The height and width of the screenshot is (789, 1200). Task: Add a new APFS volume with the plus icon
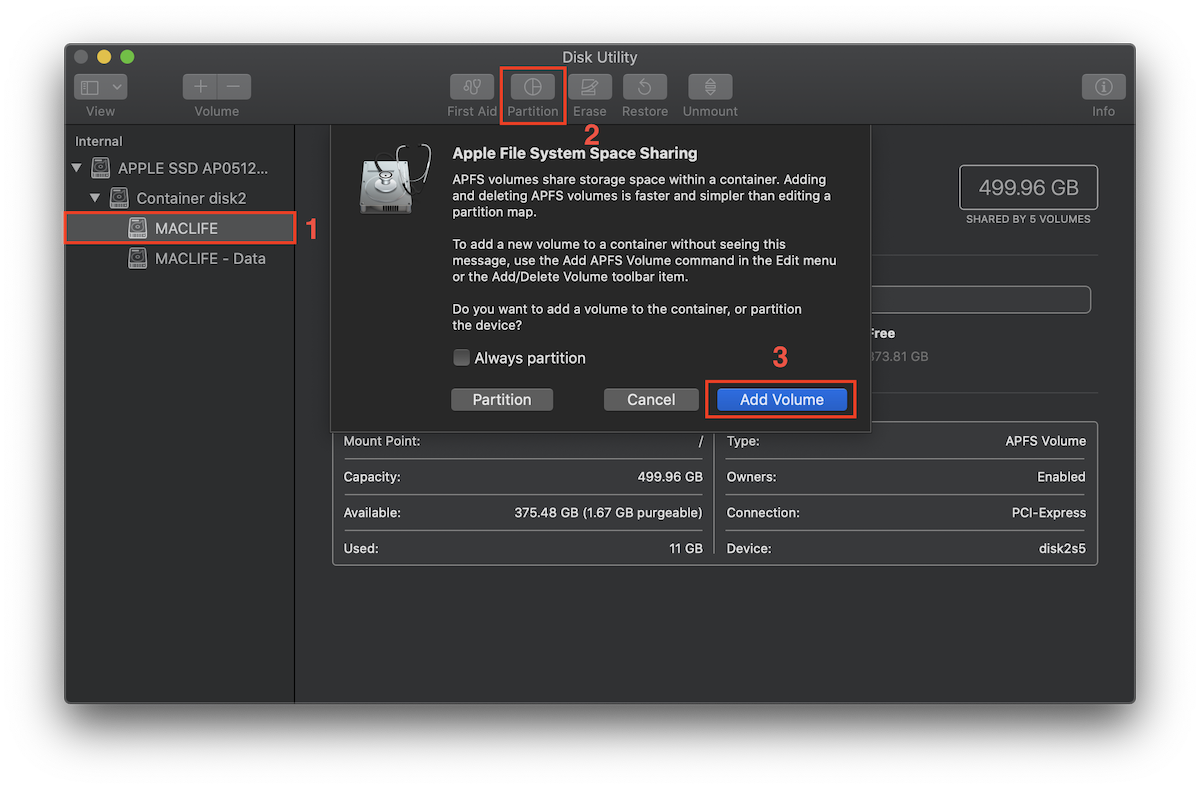click(199, 87)
